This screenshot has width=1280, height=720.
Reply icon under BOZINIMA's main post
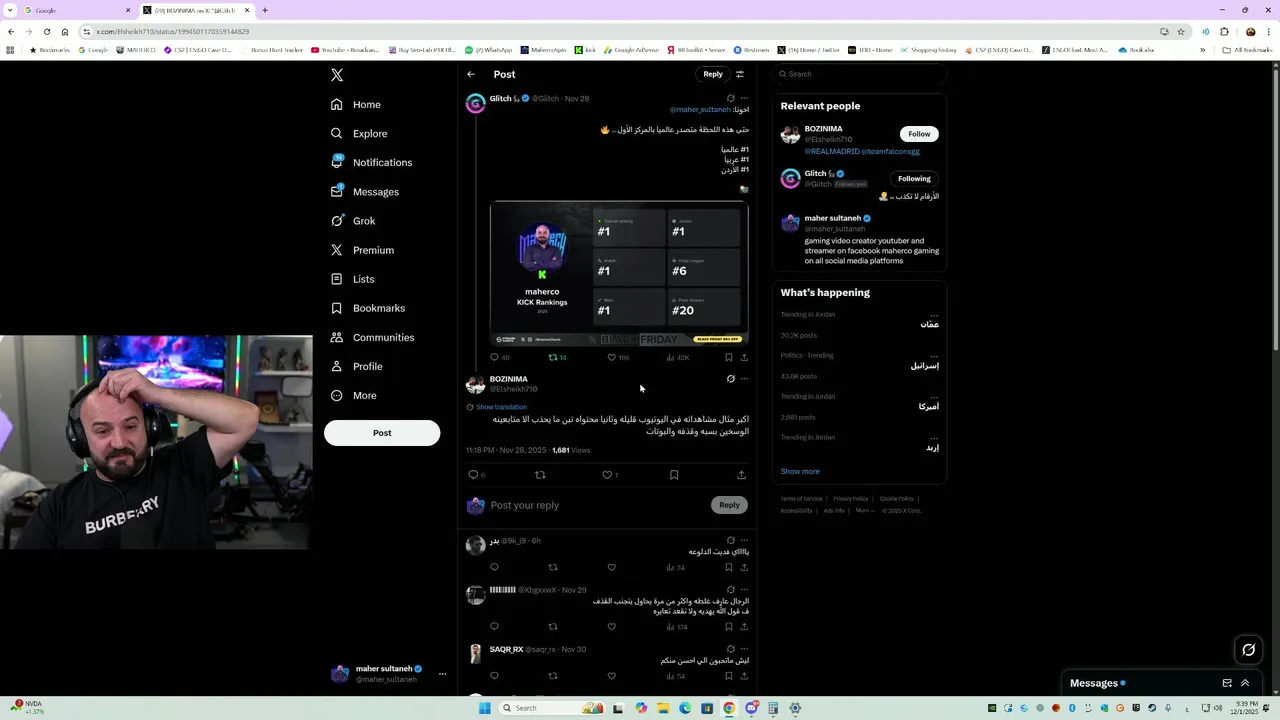[x=474, y=475]
